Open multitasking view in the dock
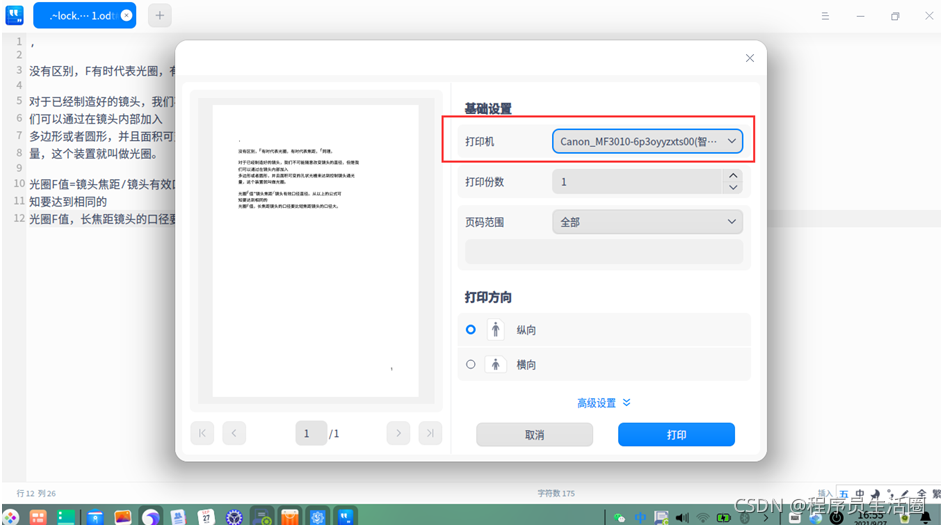The height and width of the screenshot is (525, 941). coord(38,517)
